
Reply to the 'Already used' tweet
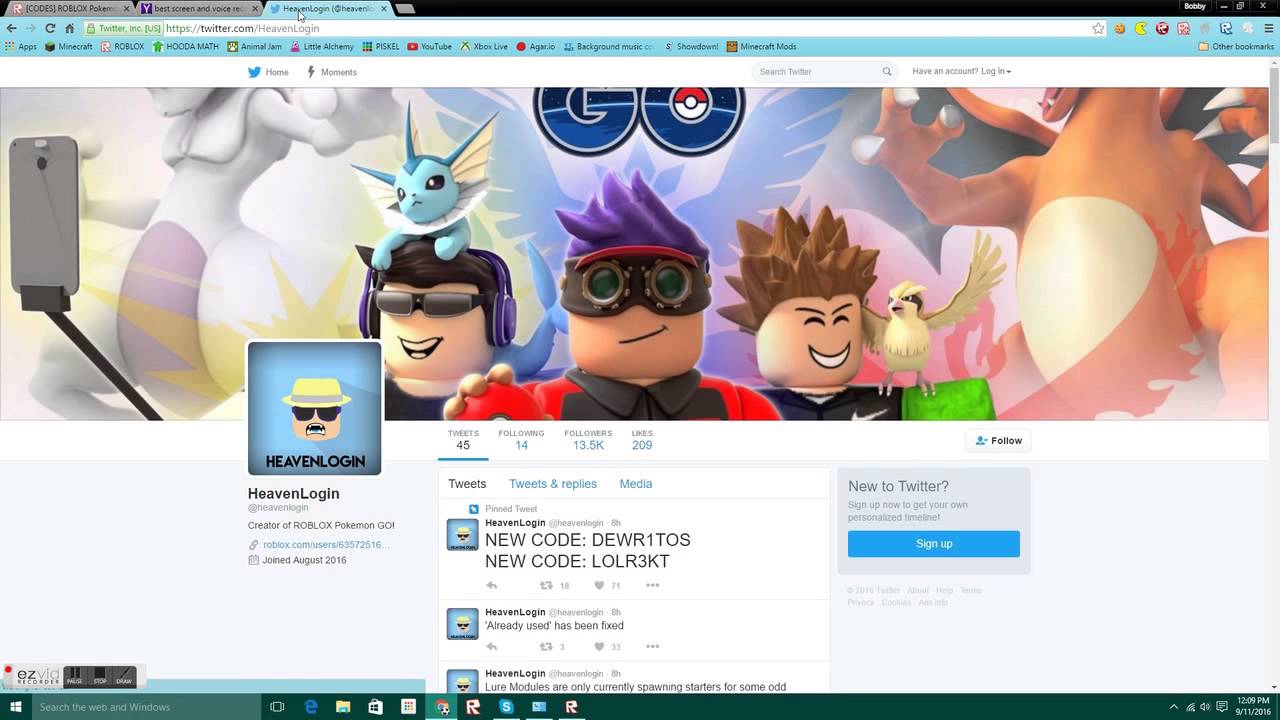pos(491,647)
